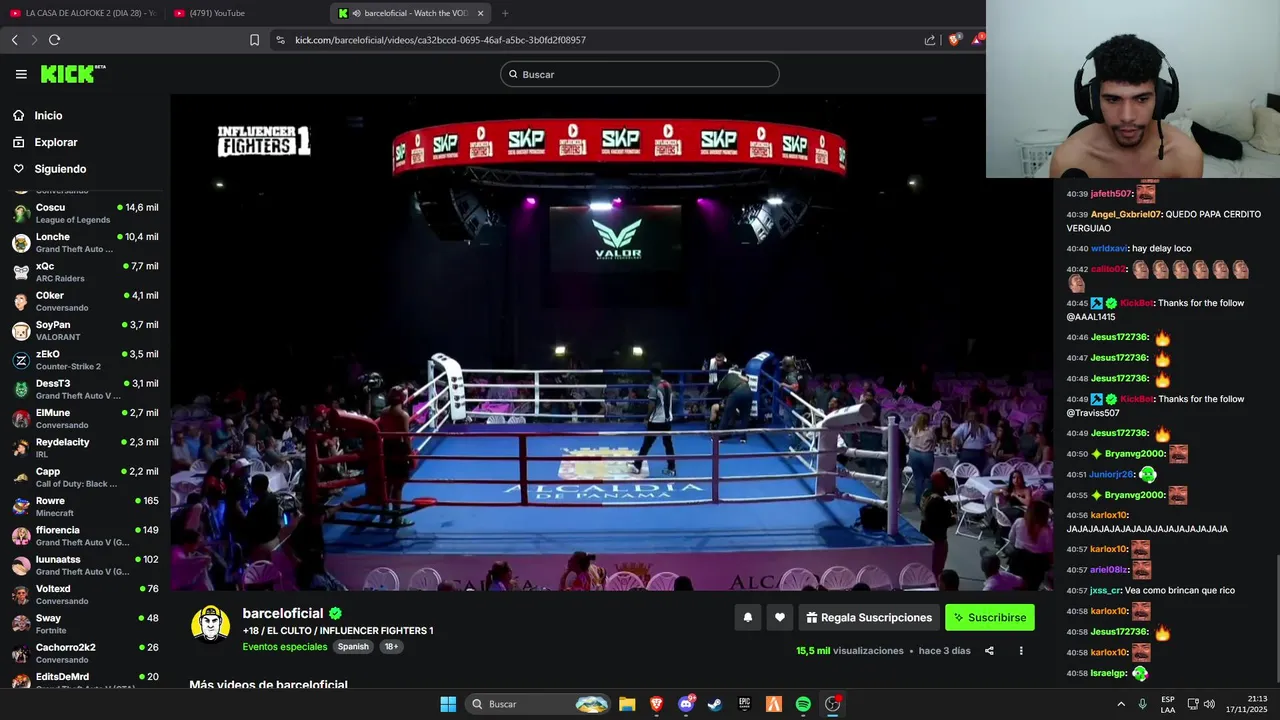Open Coscu's channel in sidebar
The height and width of the screenshot is (720, 1280).
[85, 213]
